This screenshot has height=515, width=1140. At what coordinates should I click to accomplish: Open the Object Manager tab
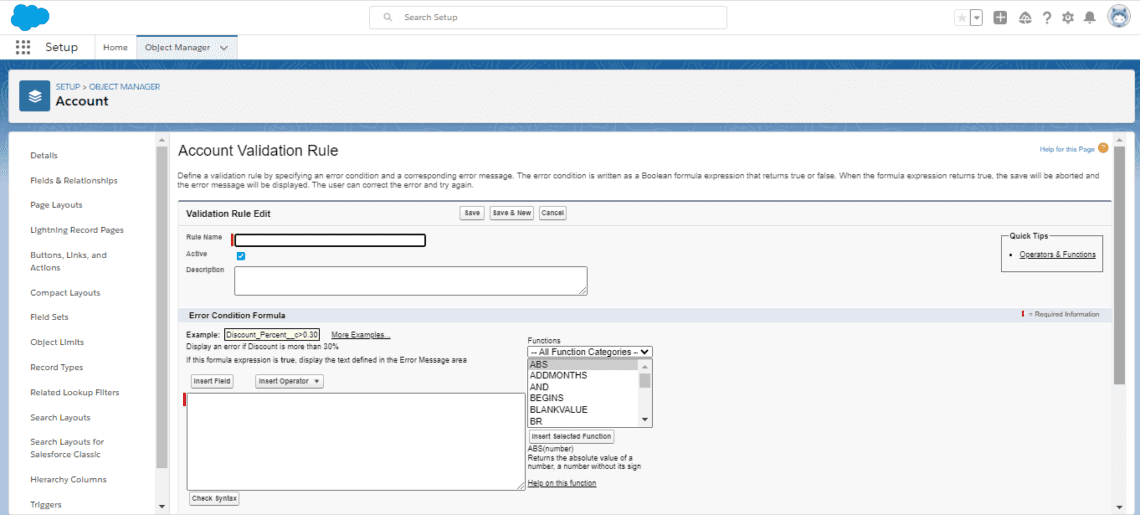177,47
